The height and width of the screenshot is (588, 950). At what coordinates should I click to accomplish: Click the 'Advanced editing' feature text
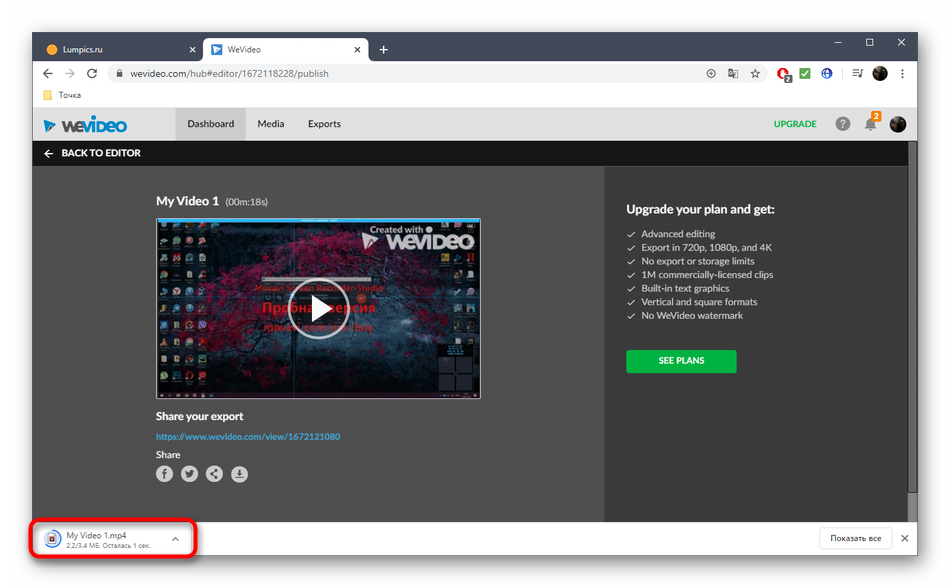point(678,234)
